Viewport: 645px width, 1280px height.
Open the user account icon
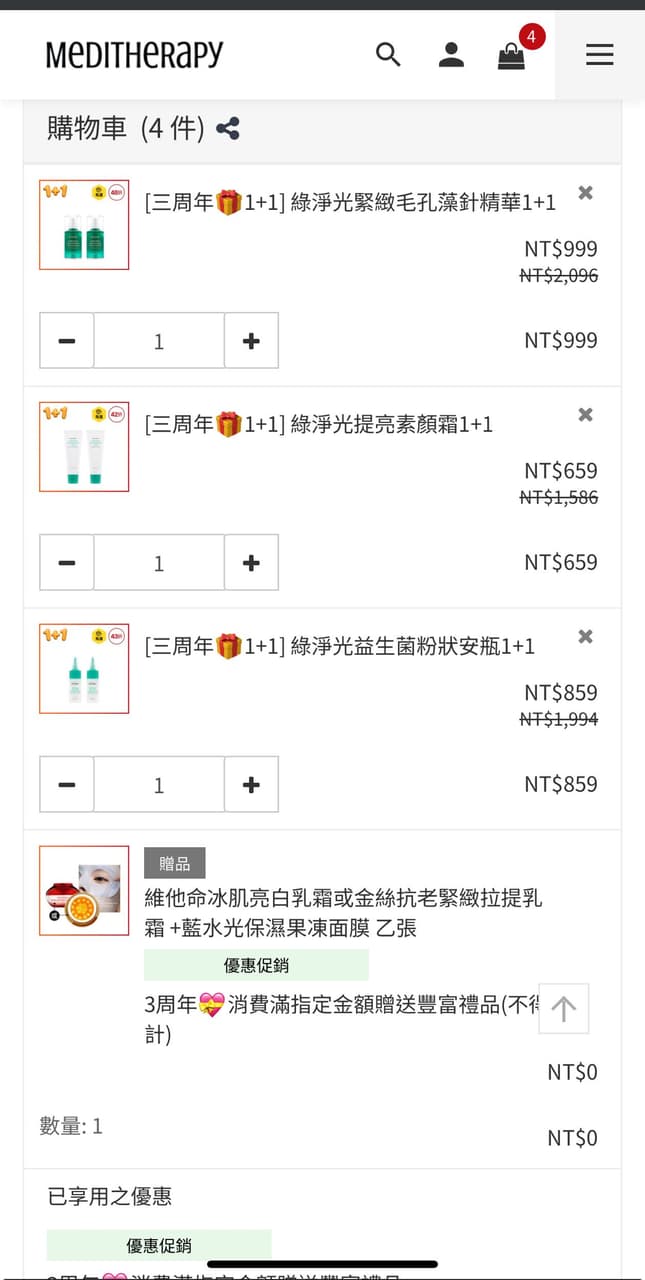pos(451,54)
